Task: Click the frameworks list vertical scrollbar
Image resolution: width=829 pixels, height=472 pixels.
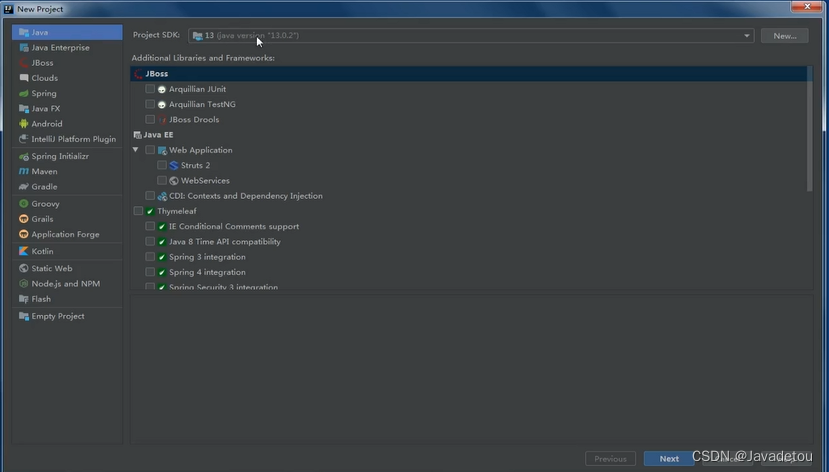Action: pyautogui.click(x=809, y=128)
